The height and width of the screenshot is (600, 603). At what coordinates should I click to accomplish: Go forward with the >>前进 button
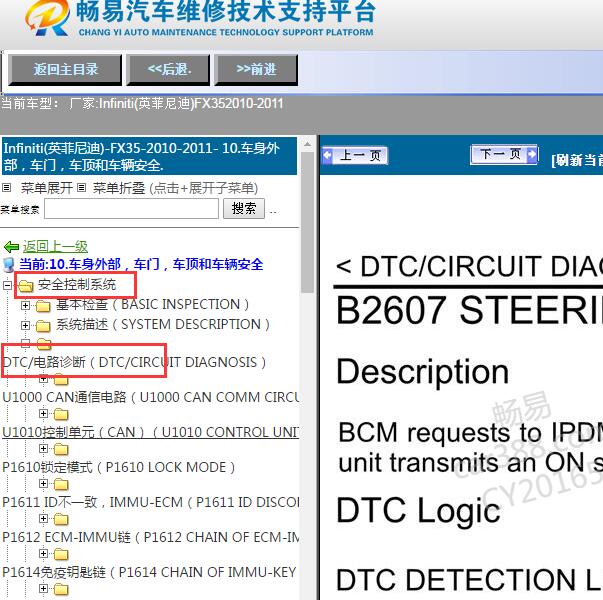[x=256, y=70]
